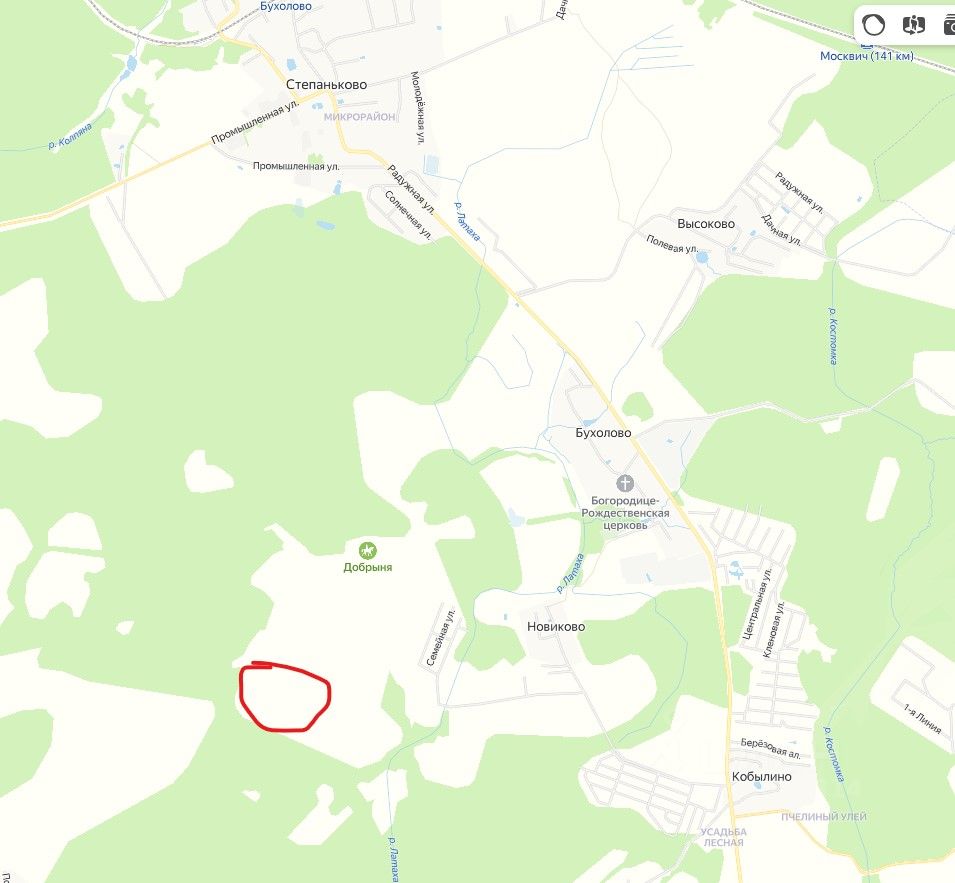Select the Бухолово village label near church
The width and height of the screenshot is (955, 883).
[x=603, y=432]
